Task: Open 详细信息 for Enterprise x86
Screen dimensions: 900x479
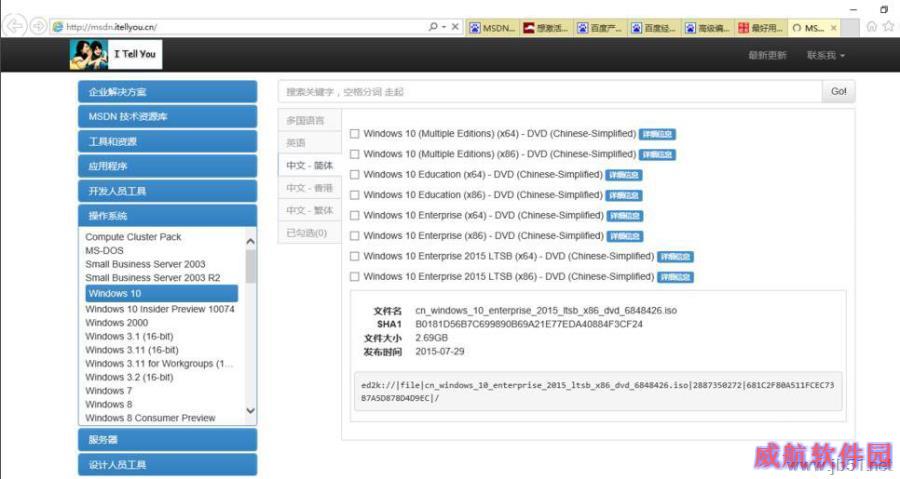Action: pos(625,236)
